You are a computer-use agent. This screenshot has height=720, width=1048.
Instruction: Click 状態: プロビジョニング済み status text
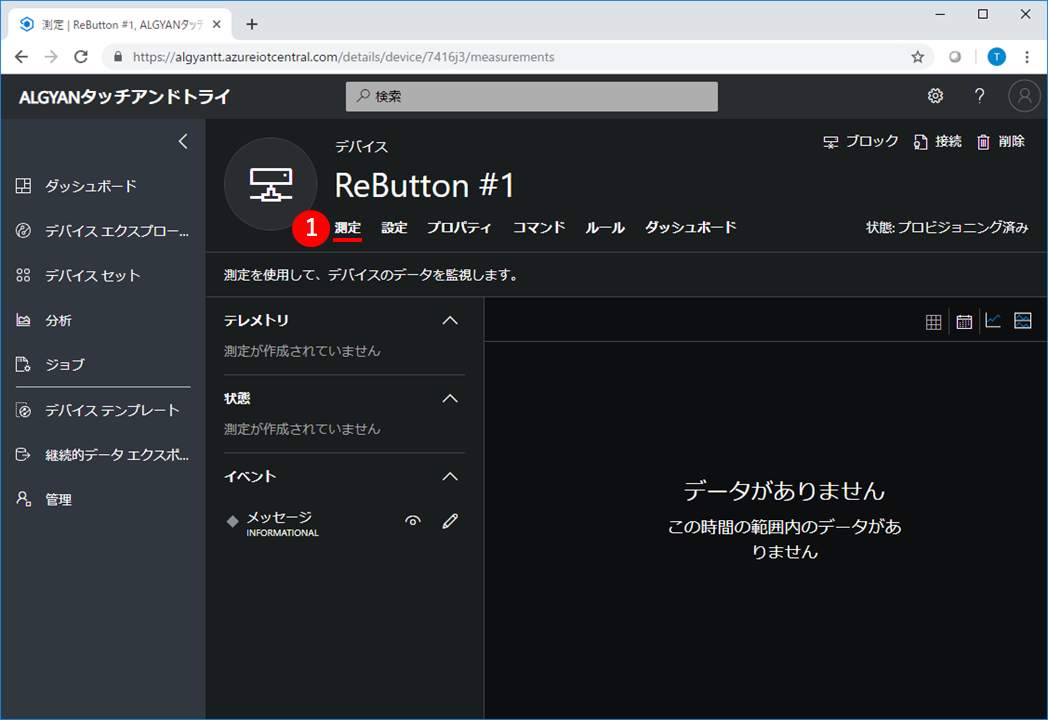click(946, 228)
